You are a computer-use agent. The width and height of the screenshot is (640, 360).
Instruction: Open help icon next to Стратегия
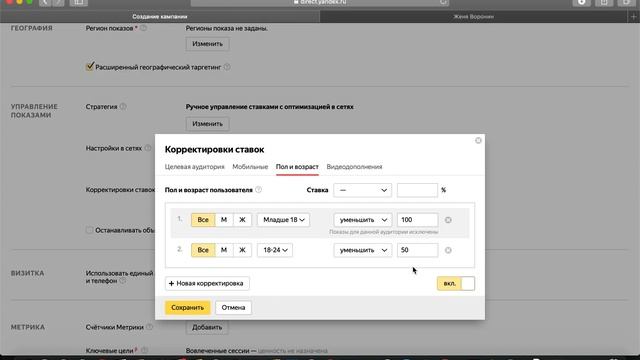tap(123, 107)
